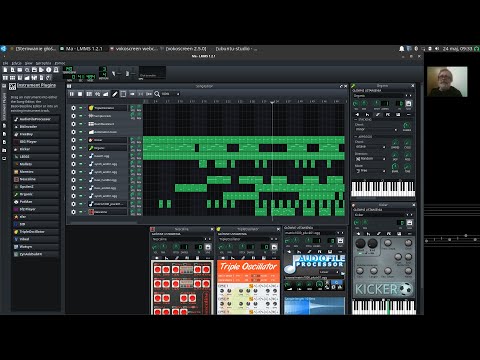This screenshot has width=480, height=360.
Task: Open the gear menu of the Nescaline track
Action: 73,212
